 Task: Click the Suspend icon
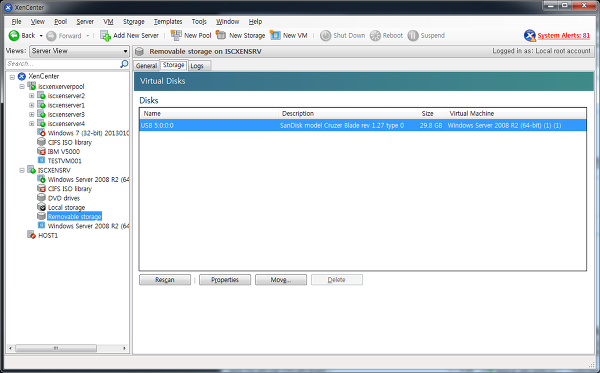click(x=413, y=36)
